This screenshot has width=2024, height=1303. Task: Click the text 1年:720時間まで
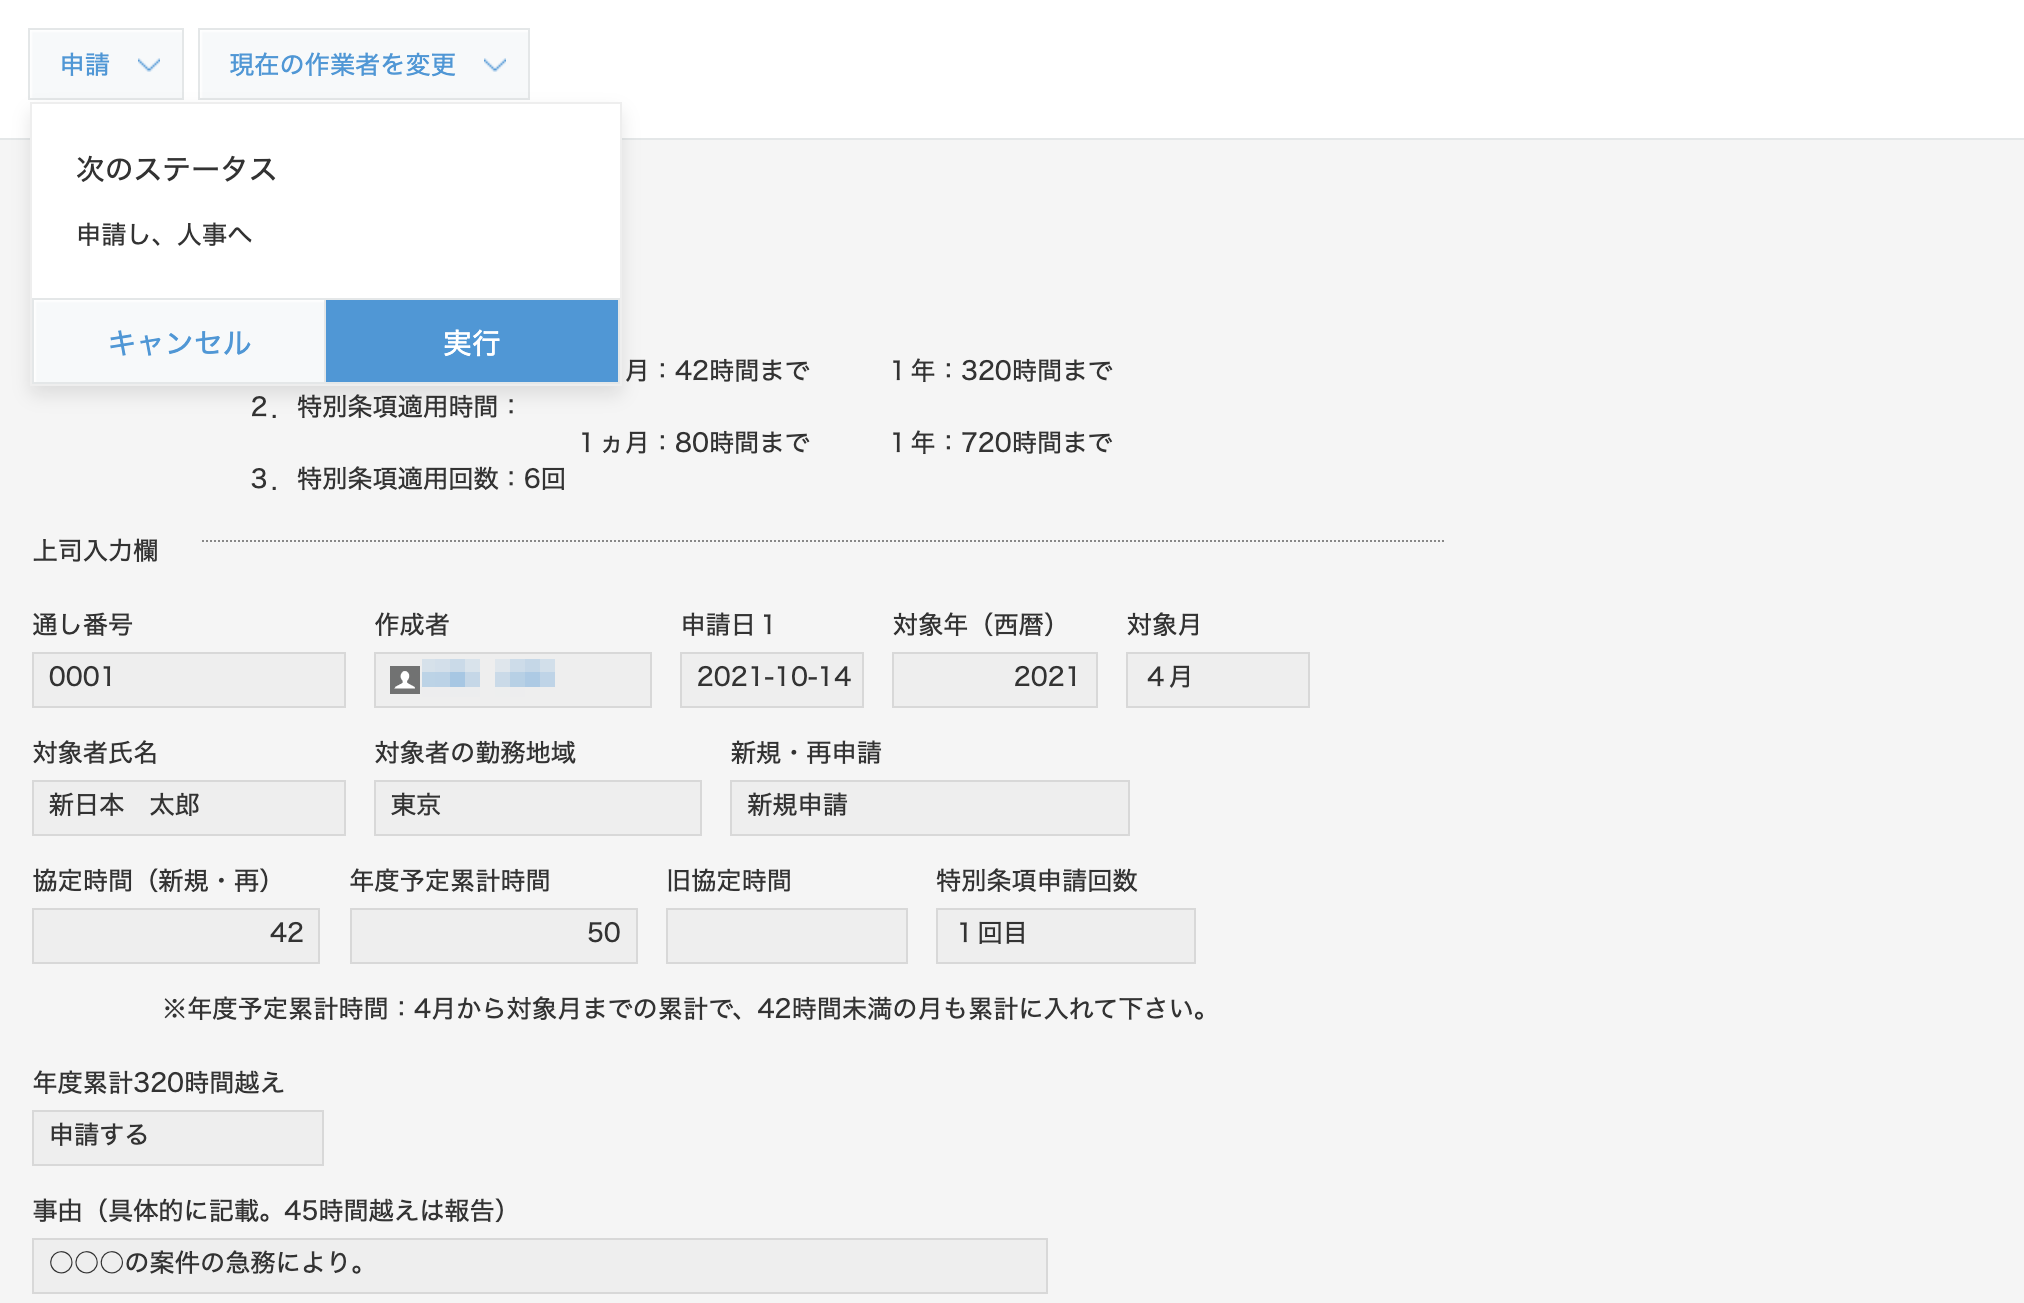pos(1002,443)
